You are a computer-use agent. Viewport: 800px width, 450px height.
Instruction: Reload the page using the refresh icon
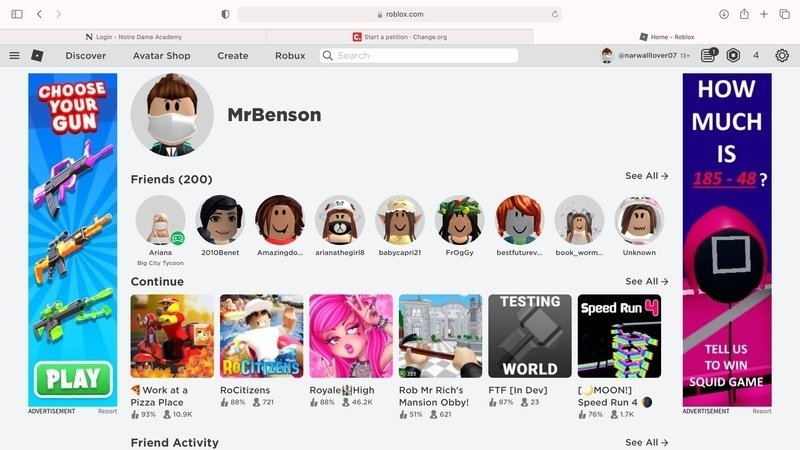tap(555, 14)
